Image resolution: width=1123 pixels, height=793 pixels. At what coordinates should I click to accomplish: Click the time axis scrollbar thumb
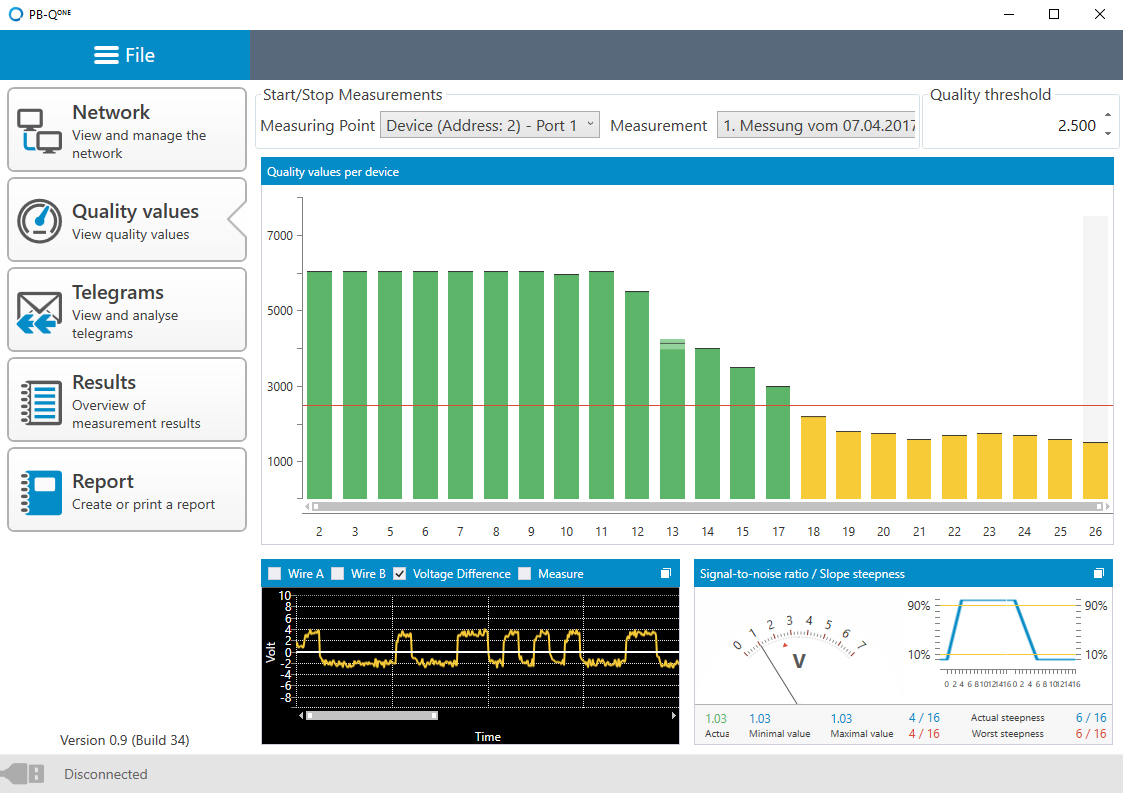click(371, 715)
